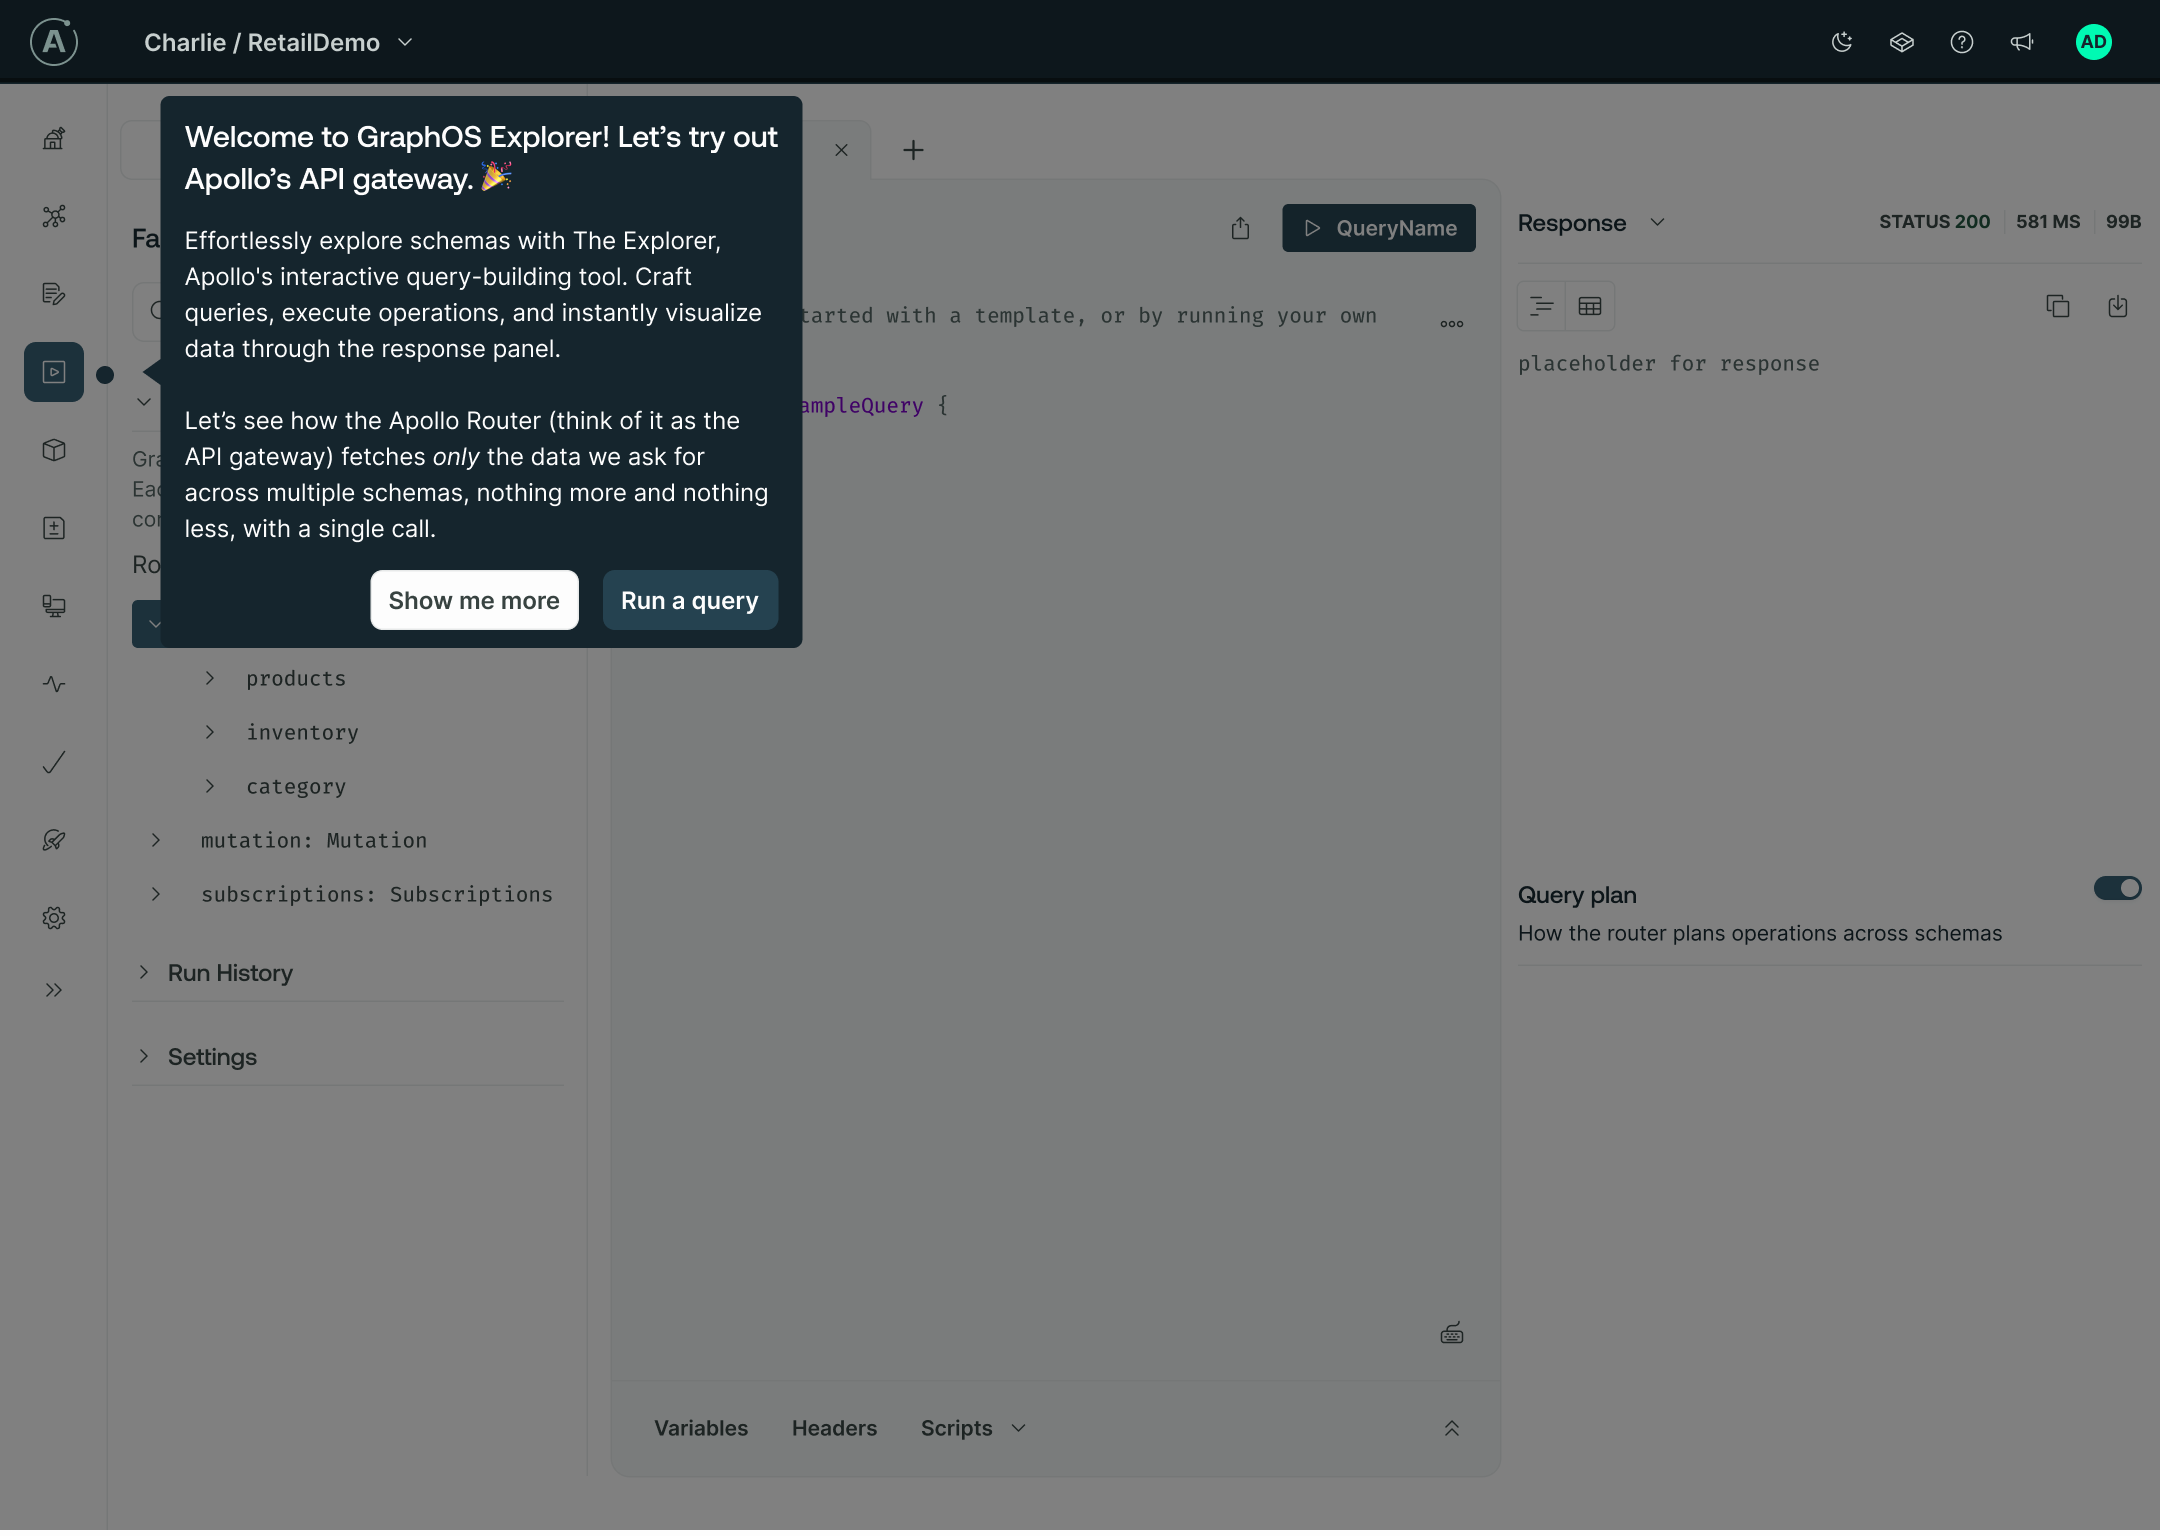Click the keyboard shortcuts icon

point(1451,1333)
